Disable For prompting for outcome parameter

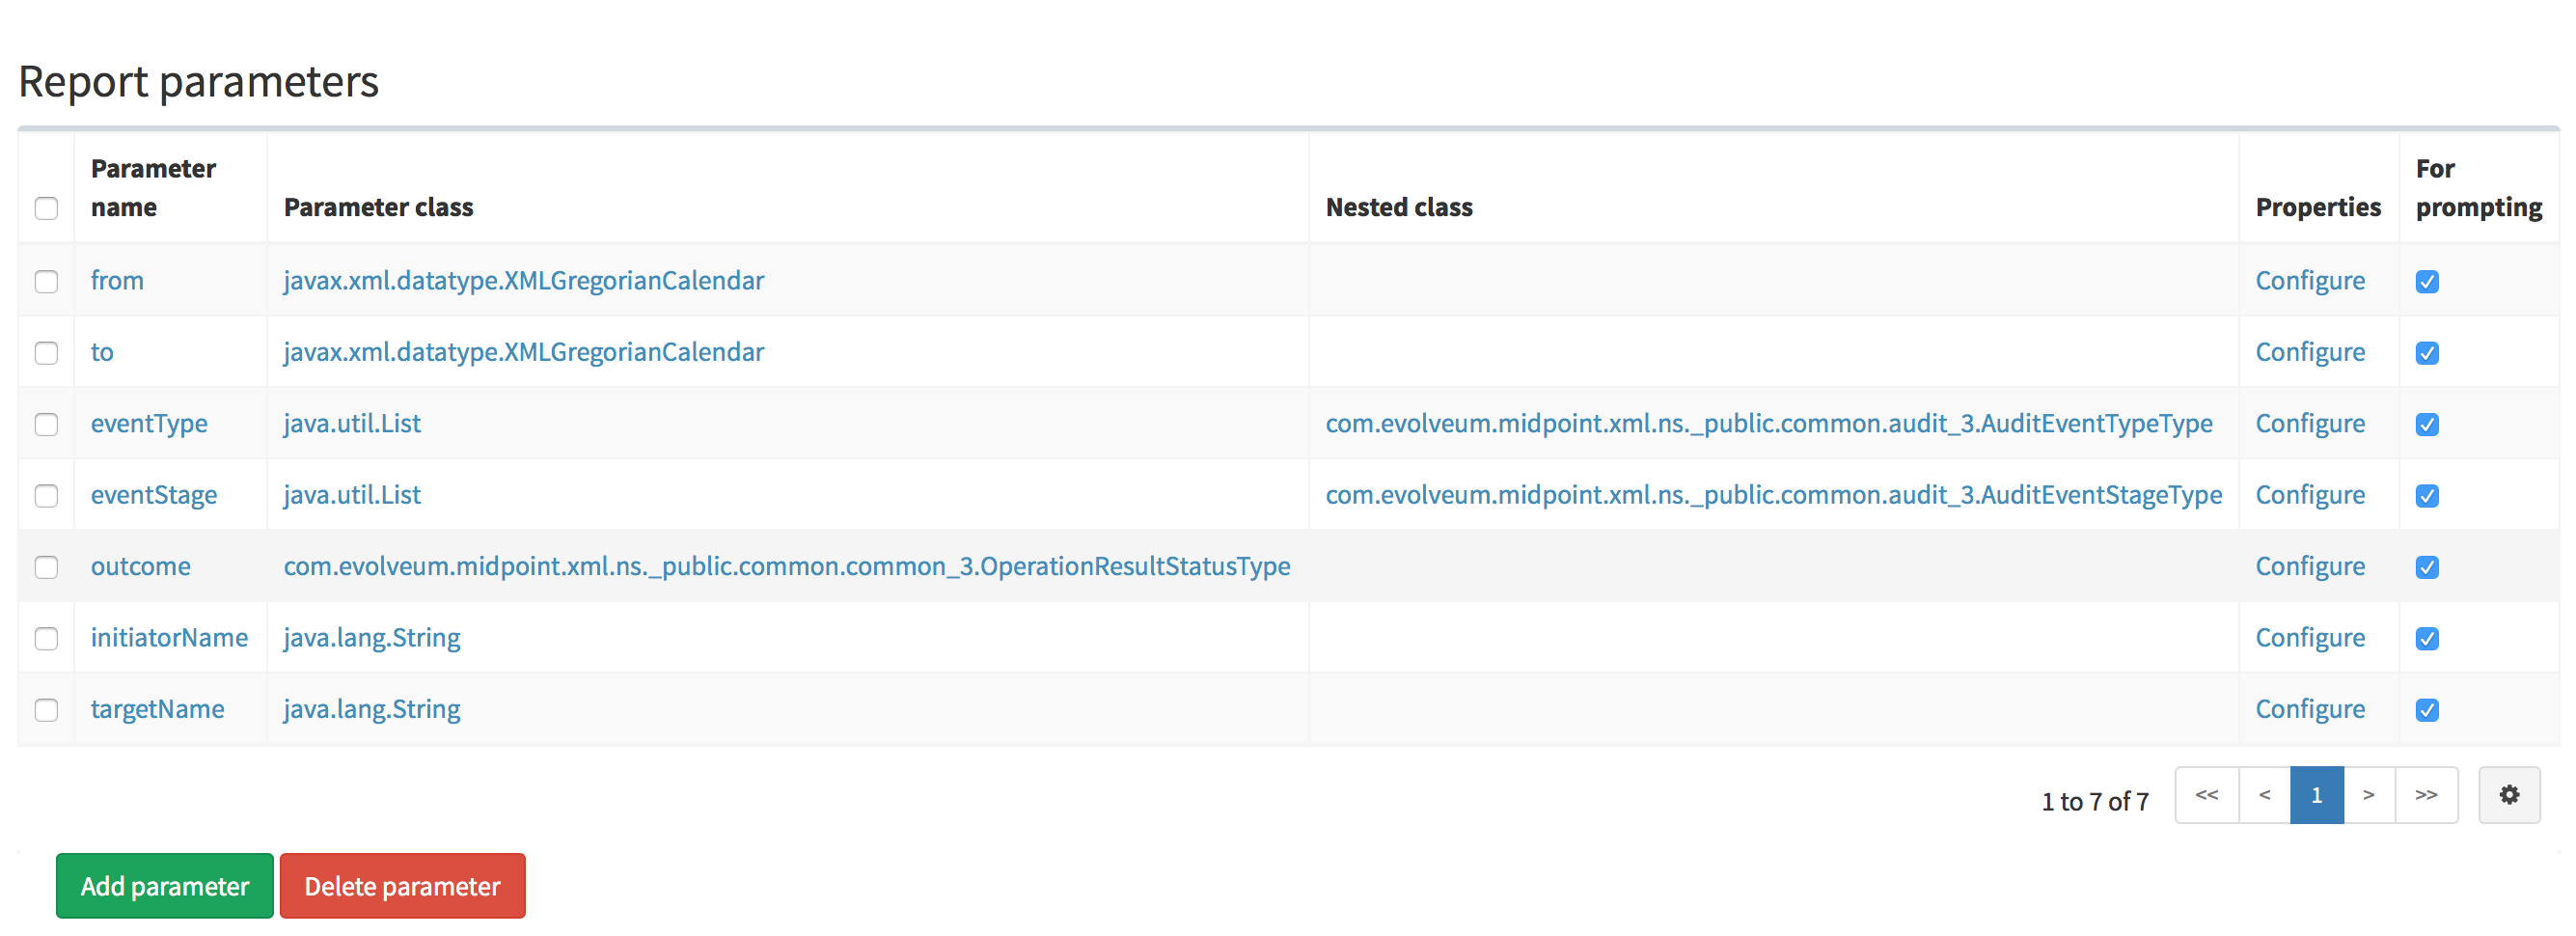(2427, 567)
